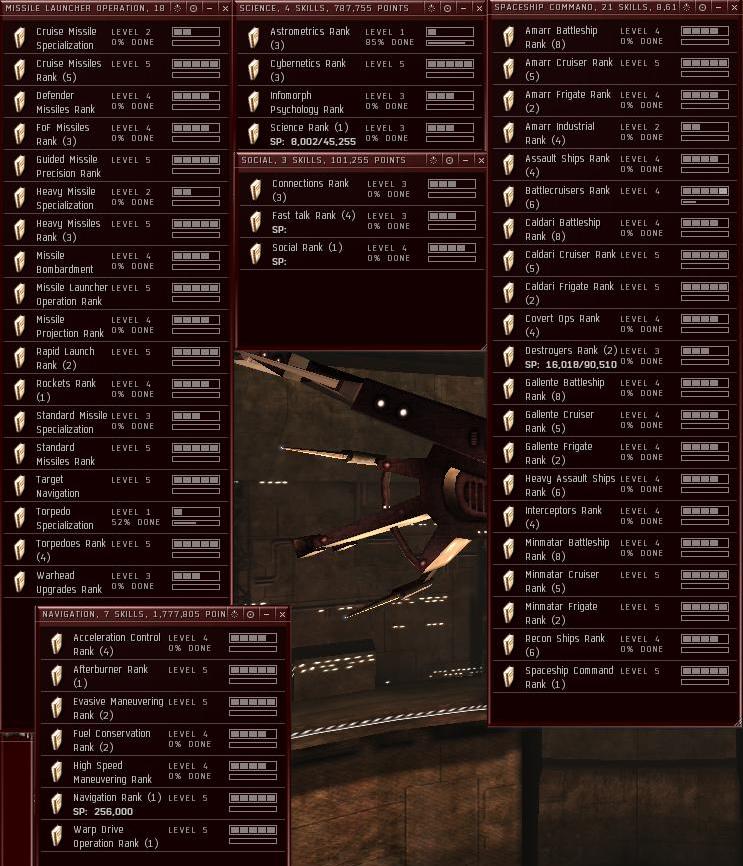Close the Navigation skills window
The width and height of the screenshot is (743, 866).
coord(282,614)
